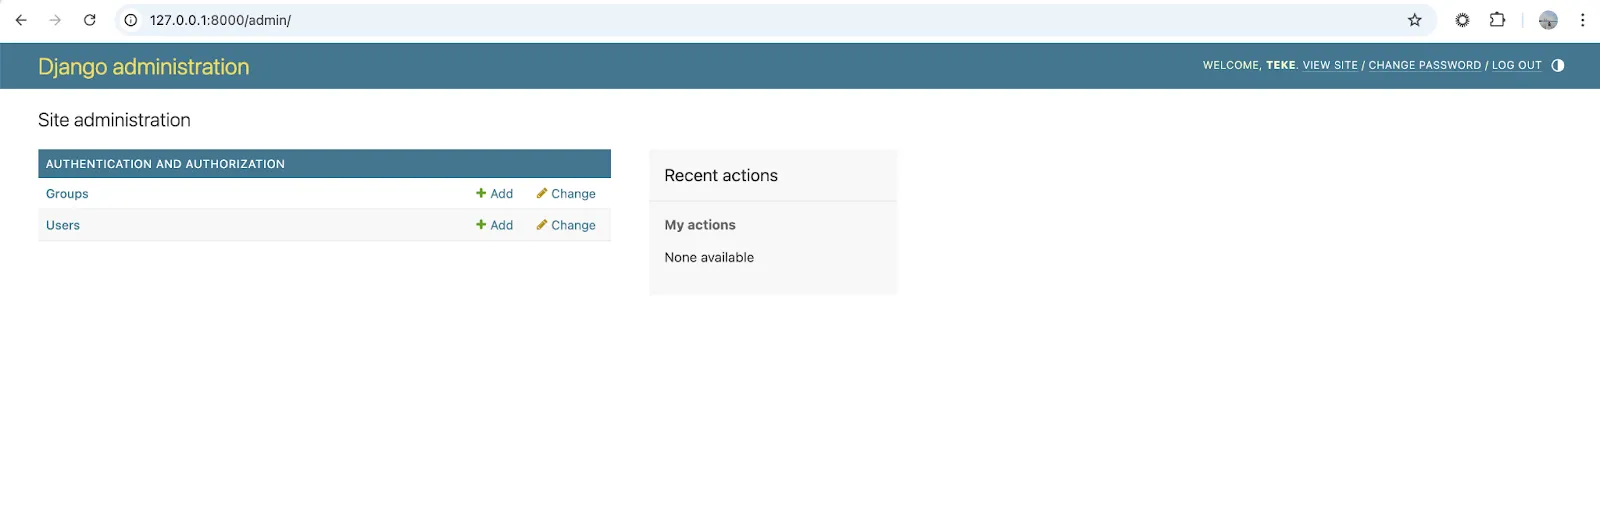Click the 'Recent actions' heading
Screen dimensions: 1600x528
point(721,175)
